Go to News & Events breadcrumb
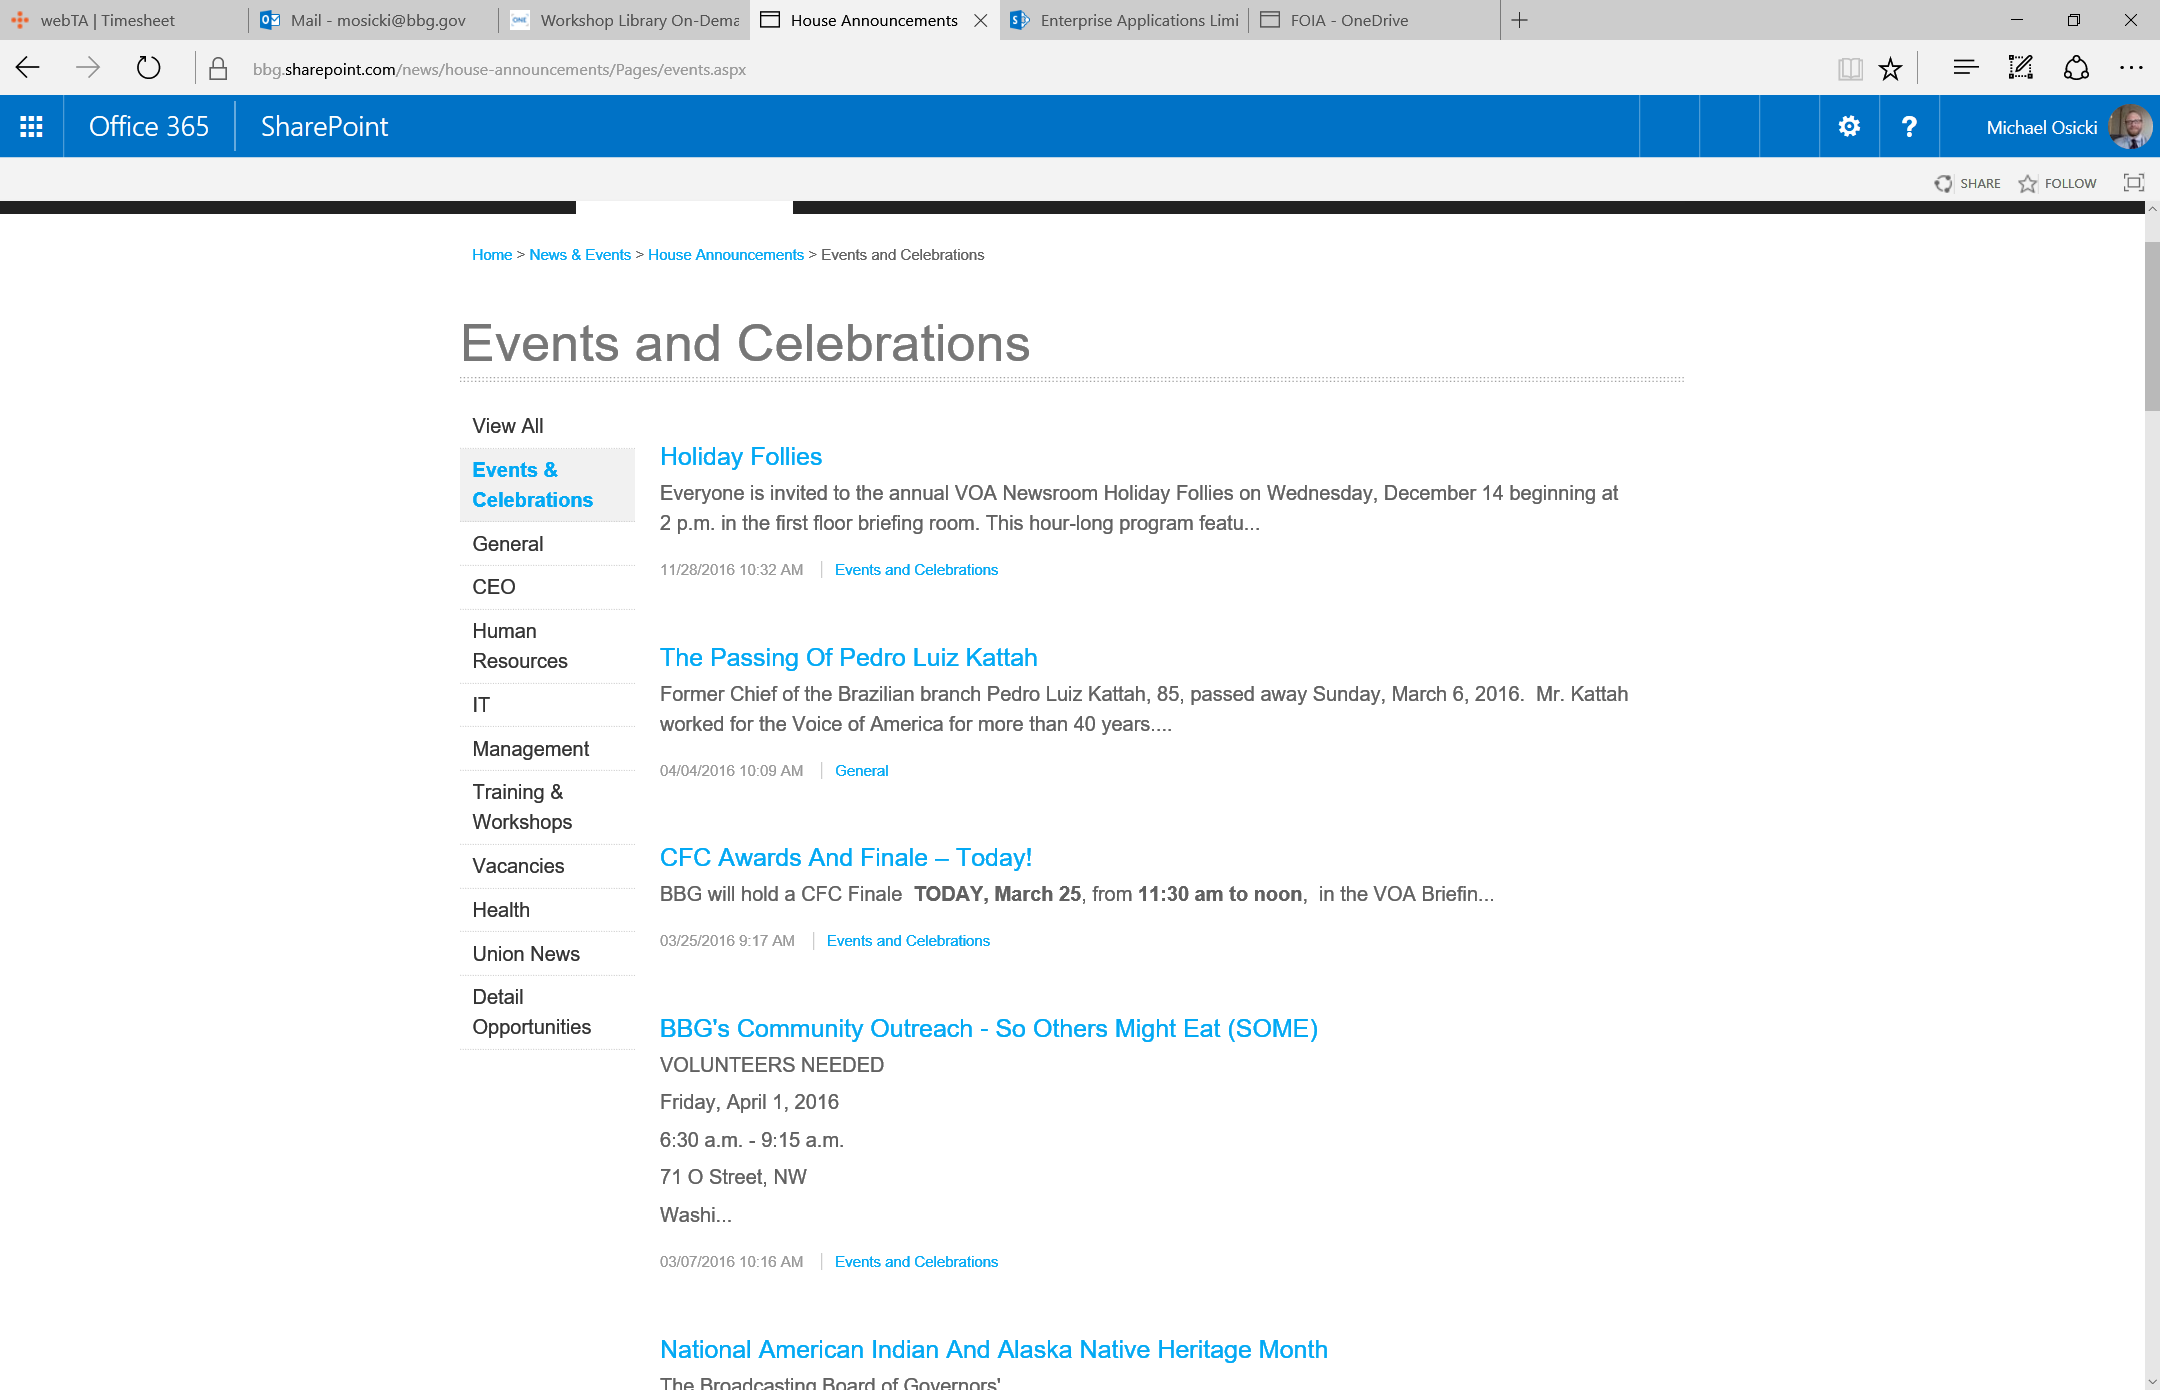 coord(580,255)
